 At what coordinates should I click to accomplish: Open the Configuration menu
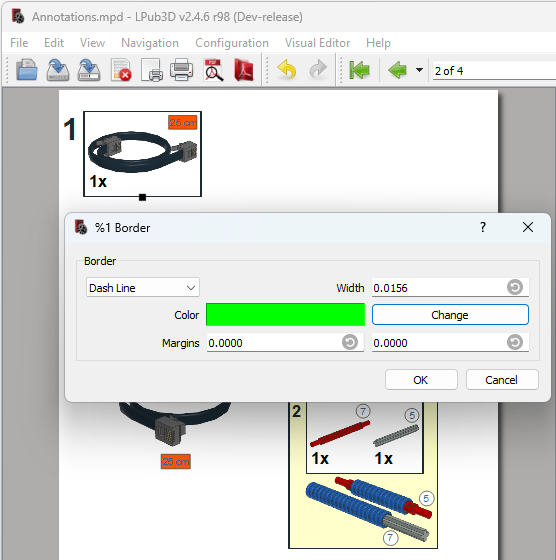[x=232, y=43]
